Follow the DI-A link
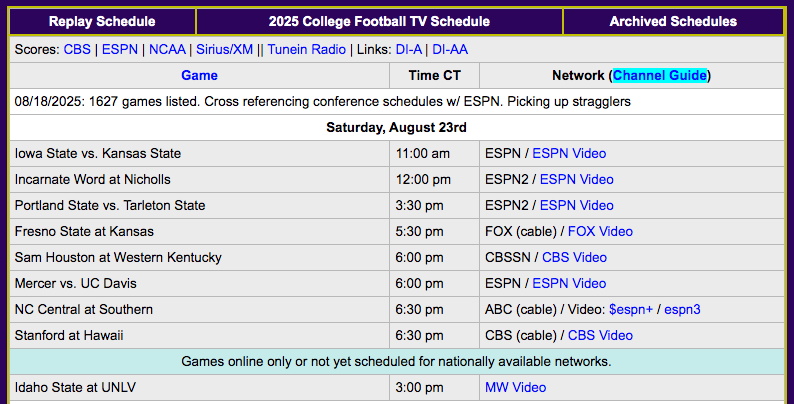 [409, 49]
